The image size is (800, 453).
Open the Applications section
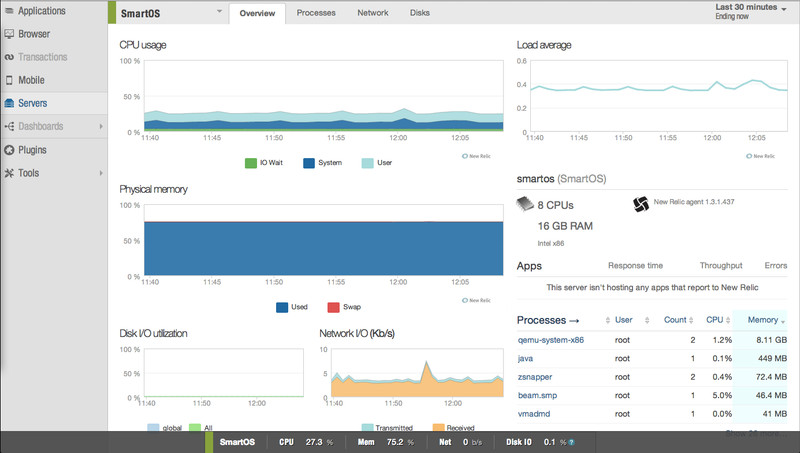(42, 11)
